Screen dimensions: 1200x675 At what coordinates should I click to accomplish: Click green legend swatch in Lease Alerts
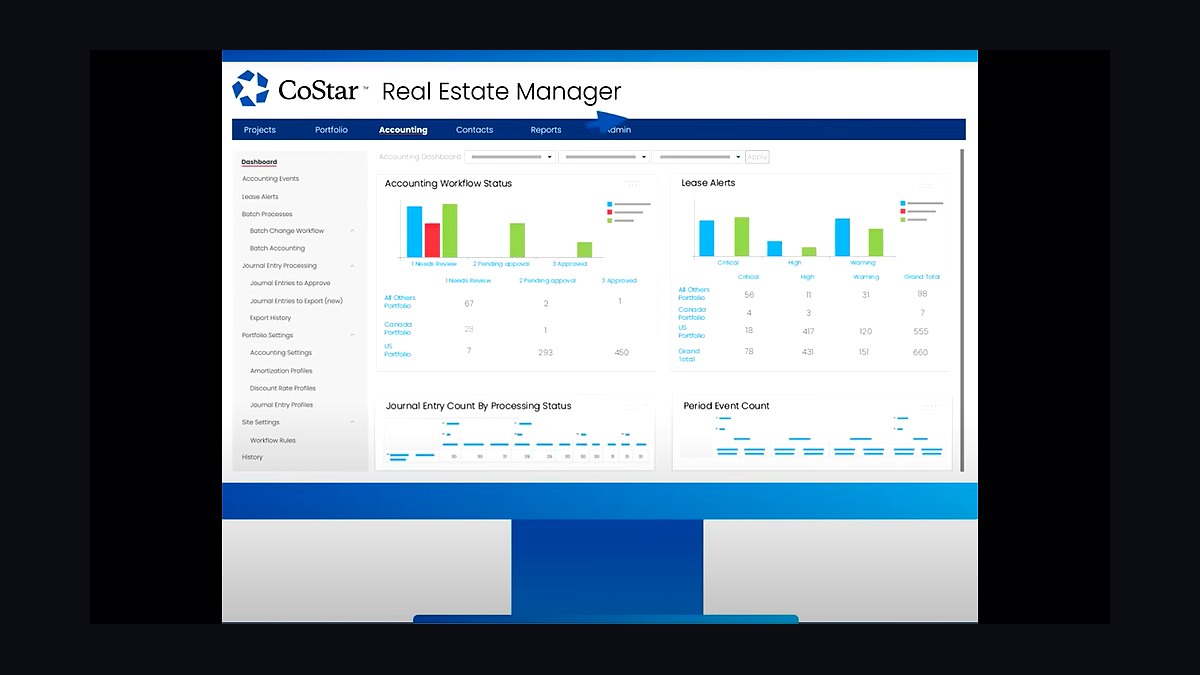pos(903,219)
